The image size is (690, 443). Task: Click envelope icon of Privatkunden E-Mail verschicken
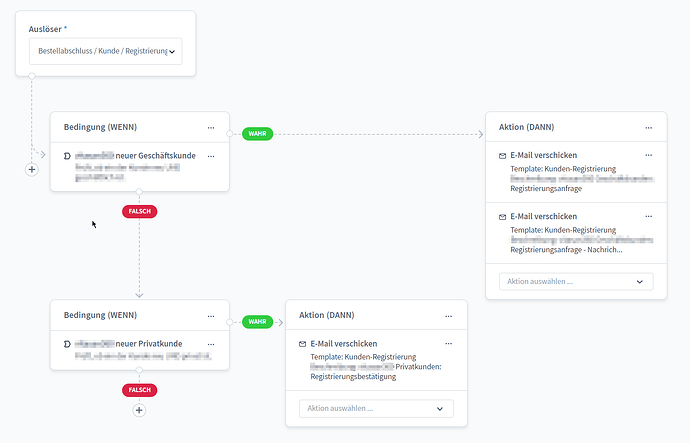tap(302, 344)
